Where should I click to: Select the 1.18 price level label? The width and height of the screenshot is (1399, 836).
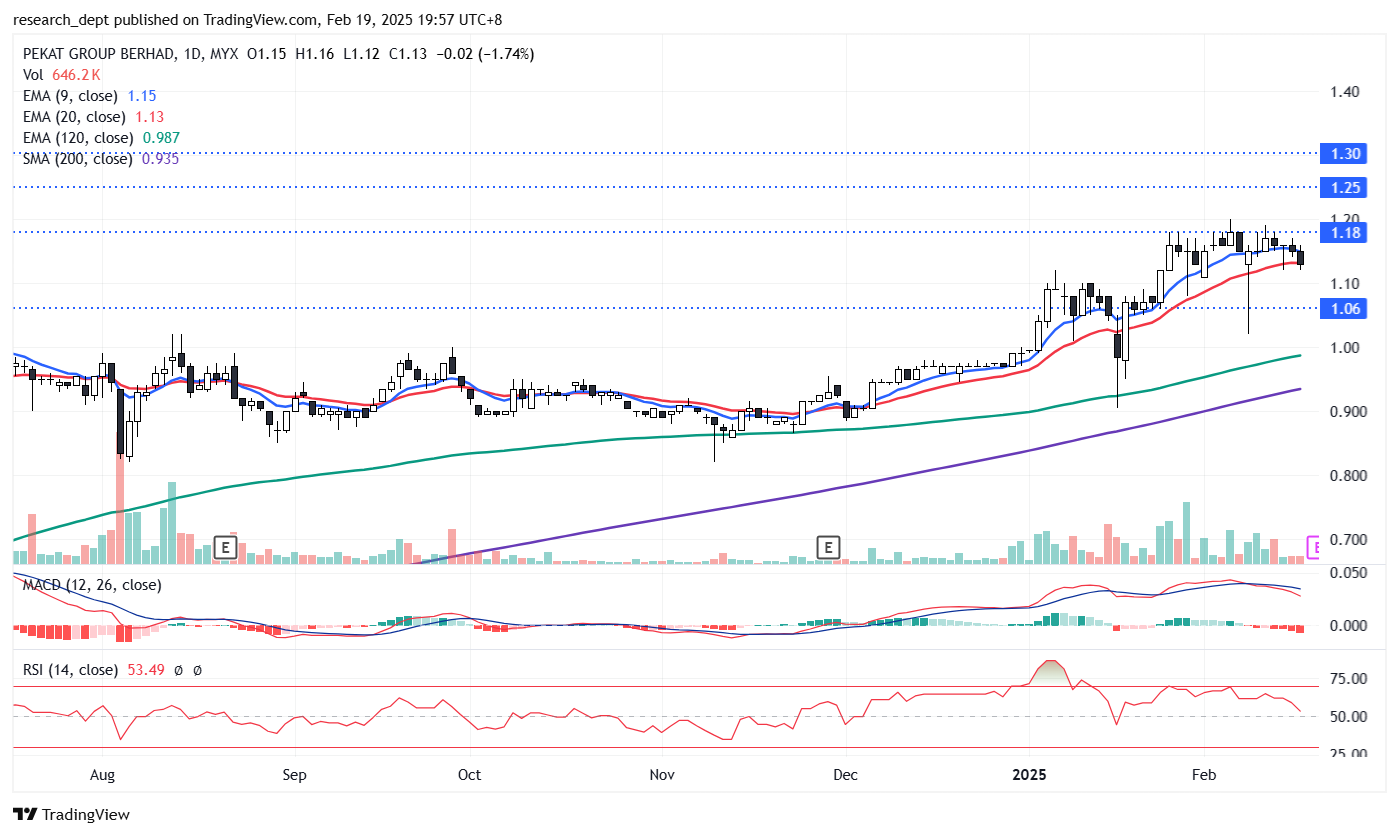pos(1341,232)
